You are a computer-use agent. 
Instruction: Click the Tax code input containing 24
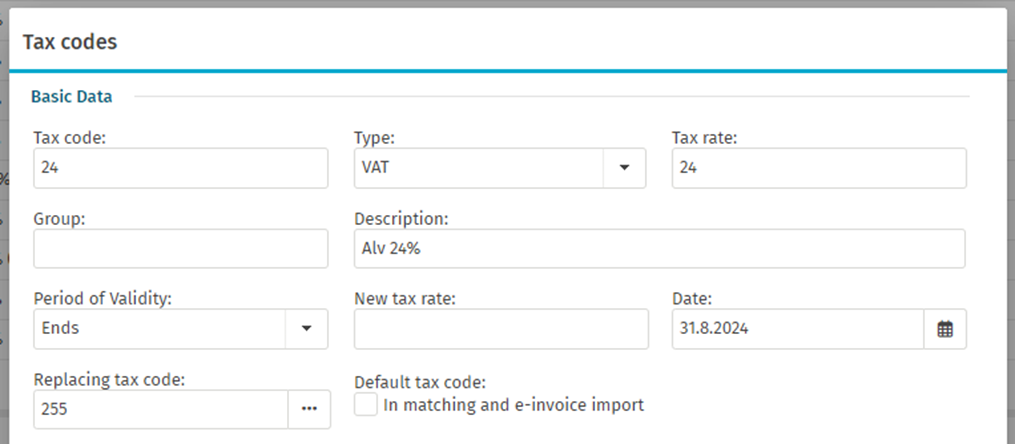(x=181, y=168)
